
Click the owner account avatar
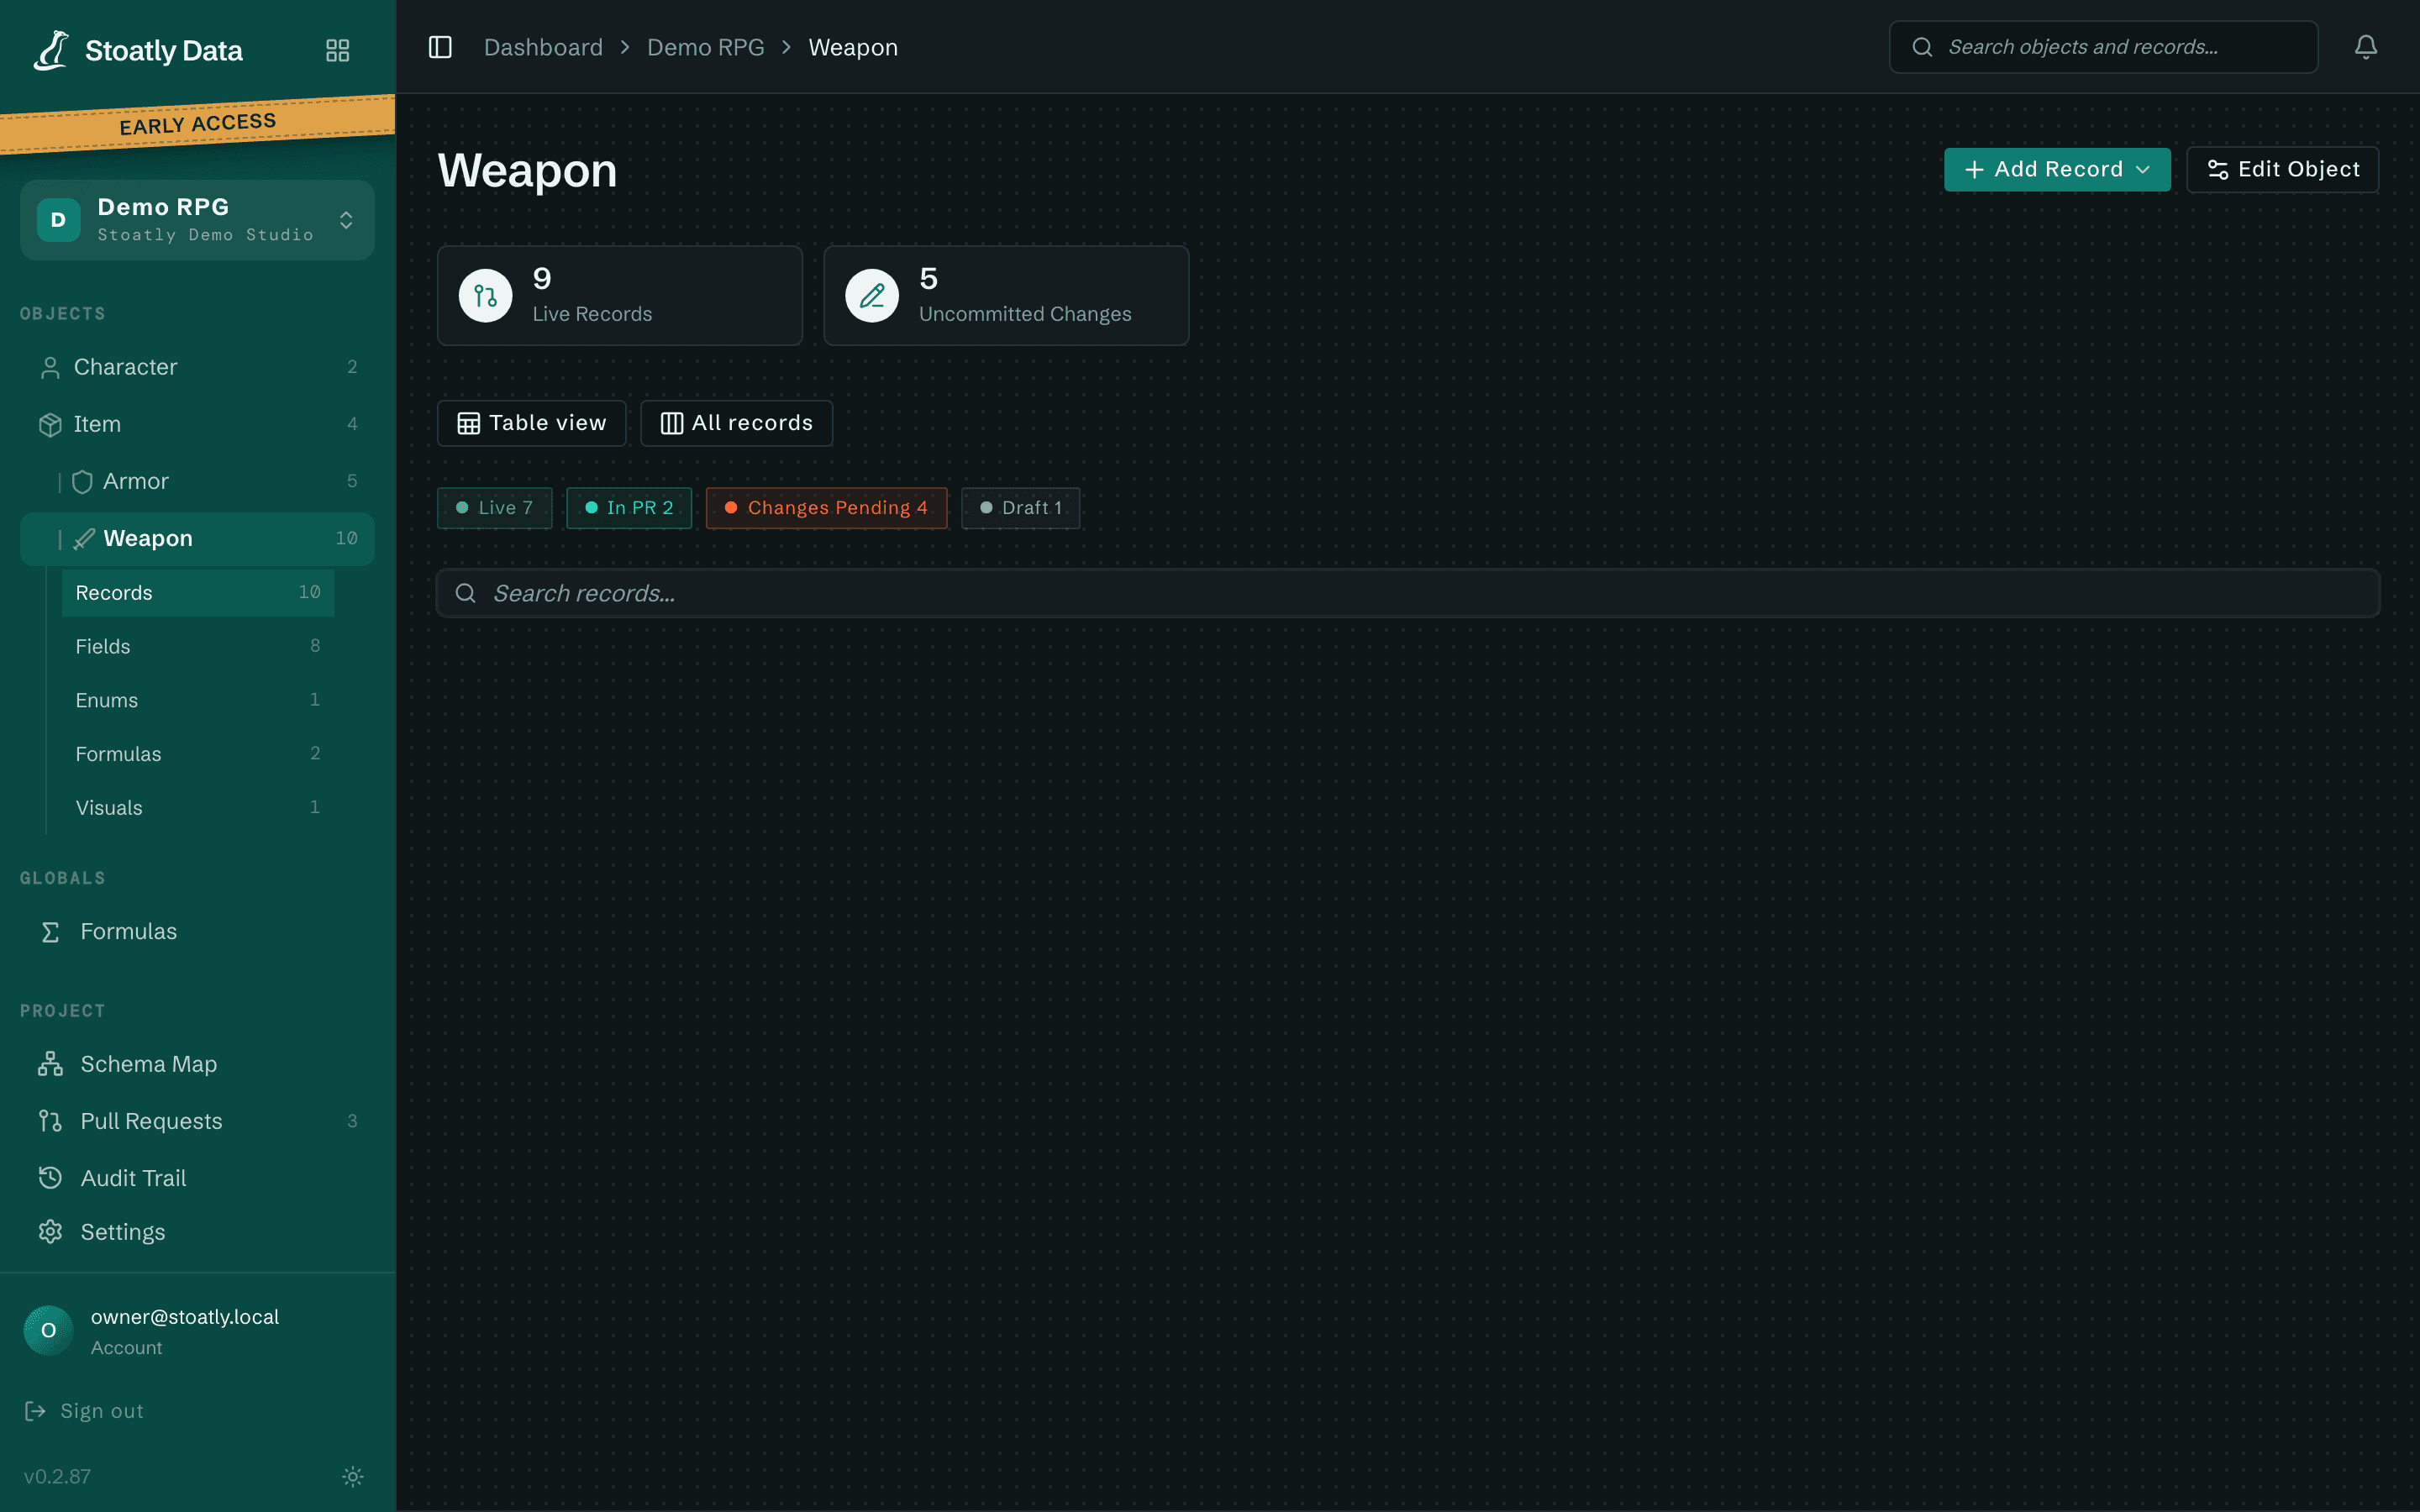coord(49,1330)
